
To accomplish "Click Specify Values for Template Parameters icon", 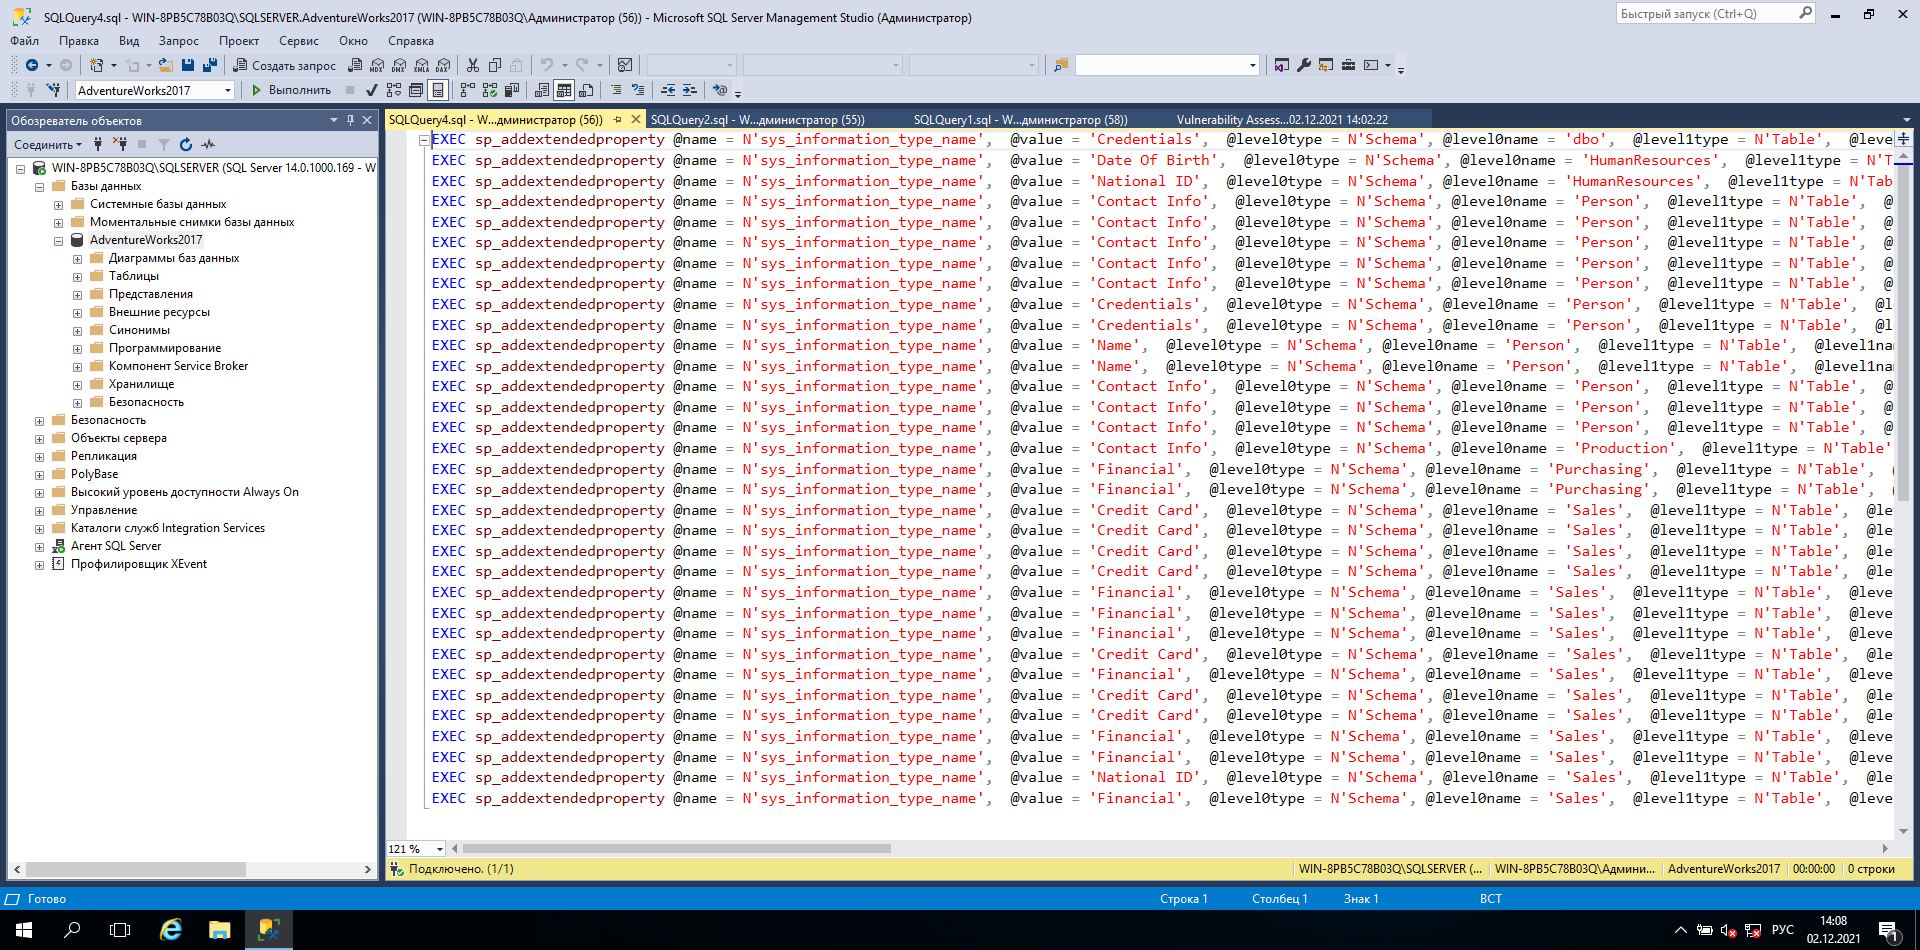I will (x=720, y=90).
